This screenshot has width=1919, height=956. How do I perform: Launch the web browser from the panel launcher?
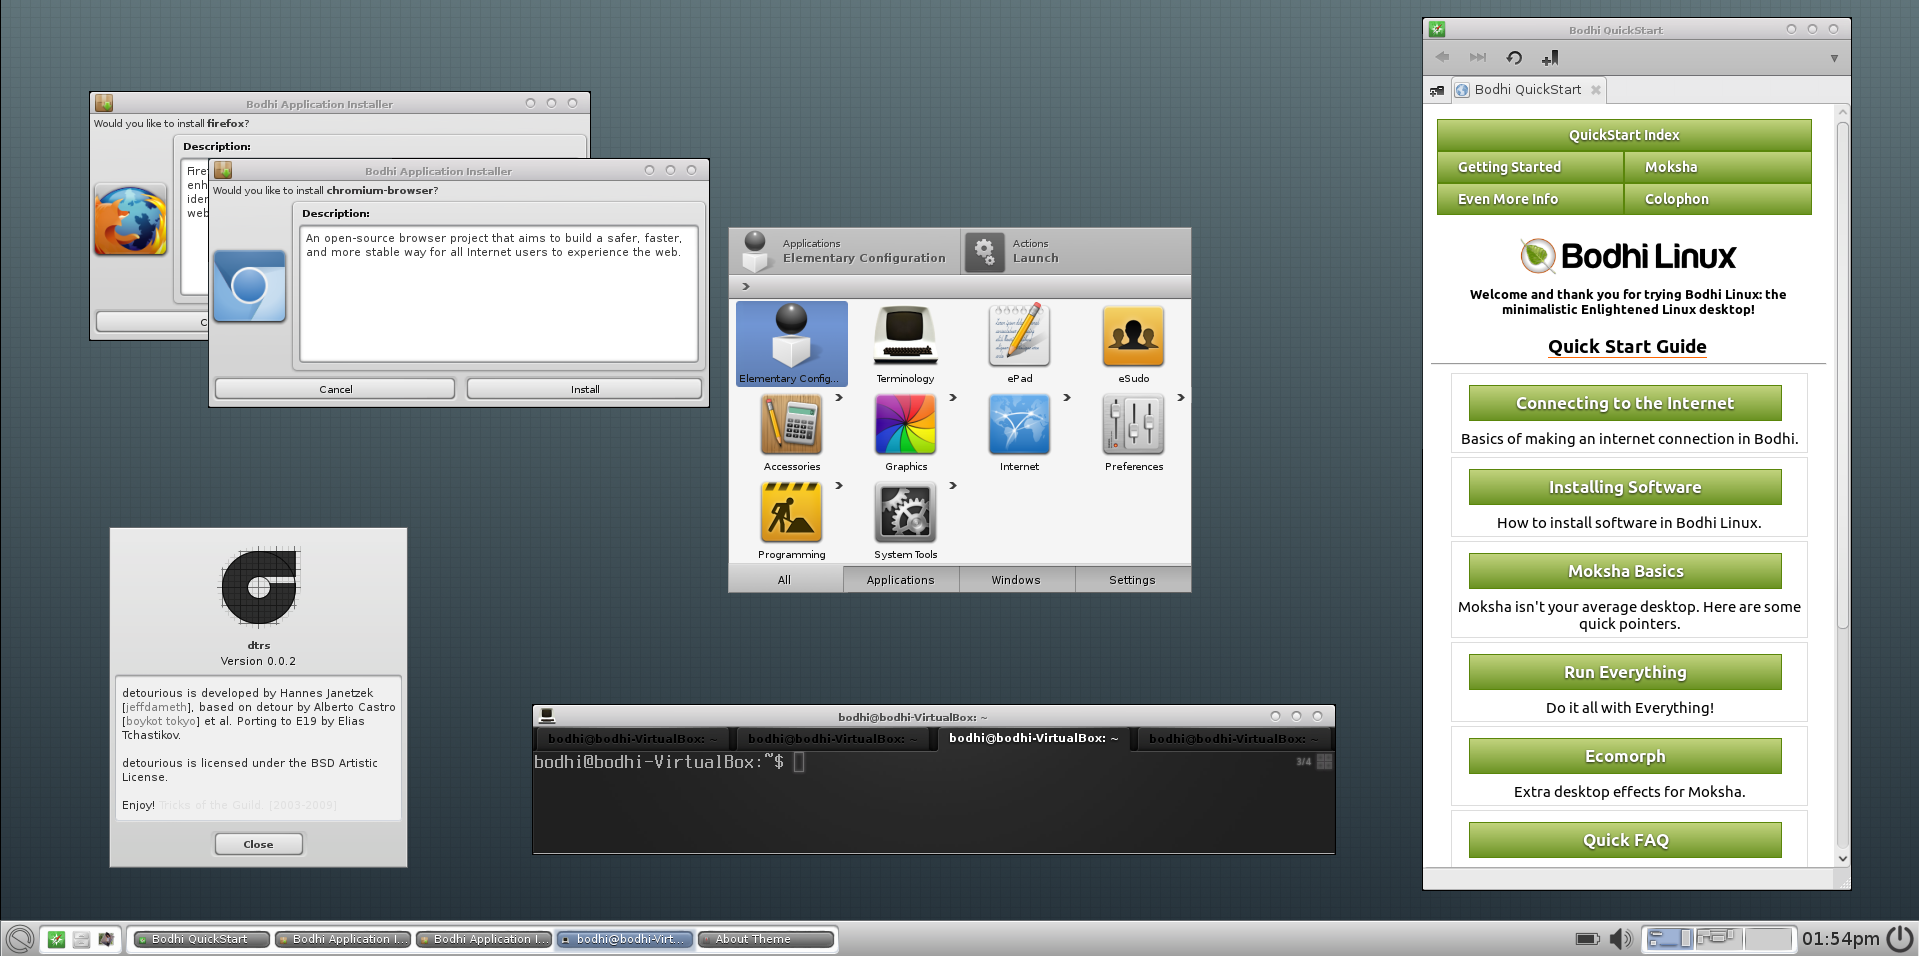pos(57,939)
